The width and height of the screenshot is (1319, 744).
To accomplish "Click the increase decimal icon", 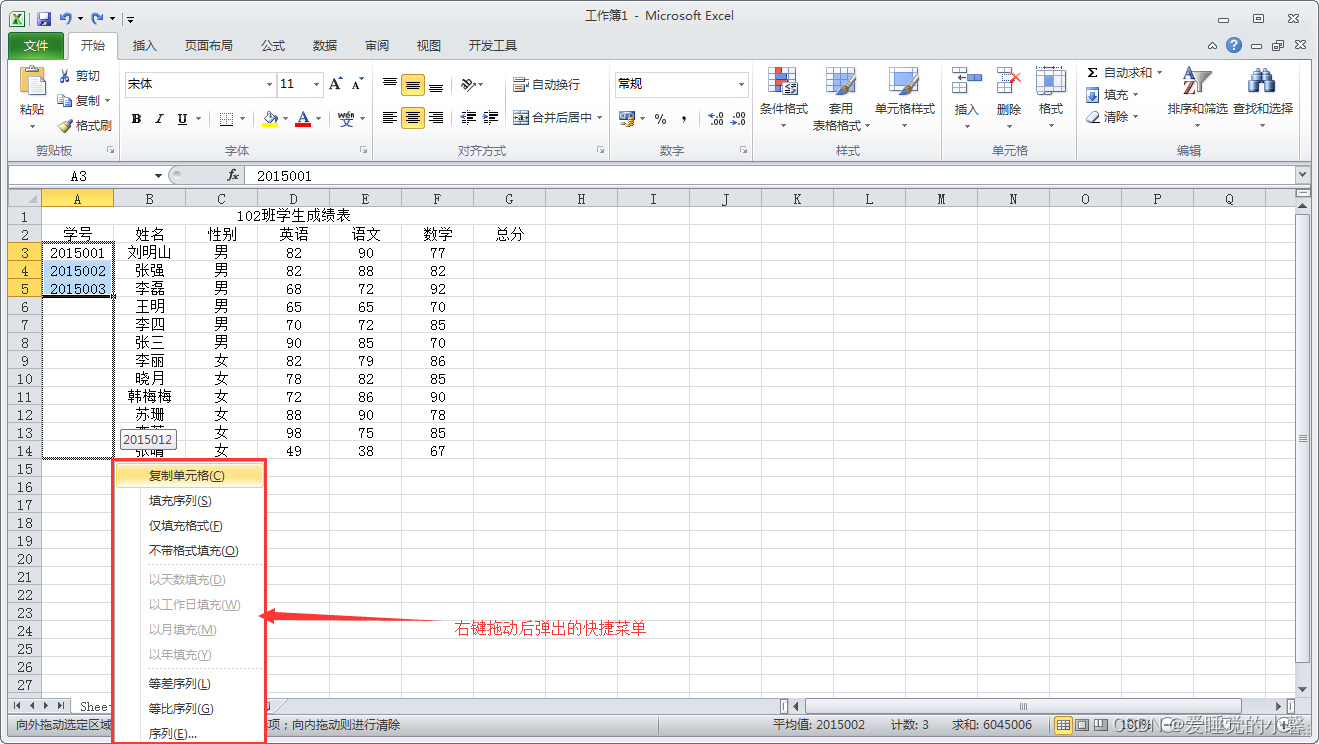I will tap(716, 119).
